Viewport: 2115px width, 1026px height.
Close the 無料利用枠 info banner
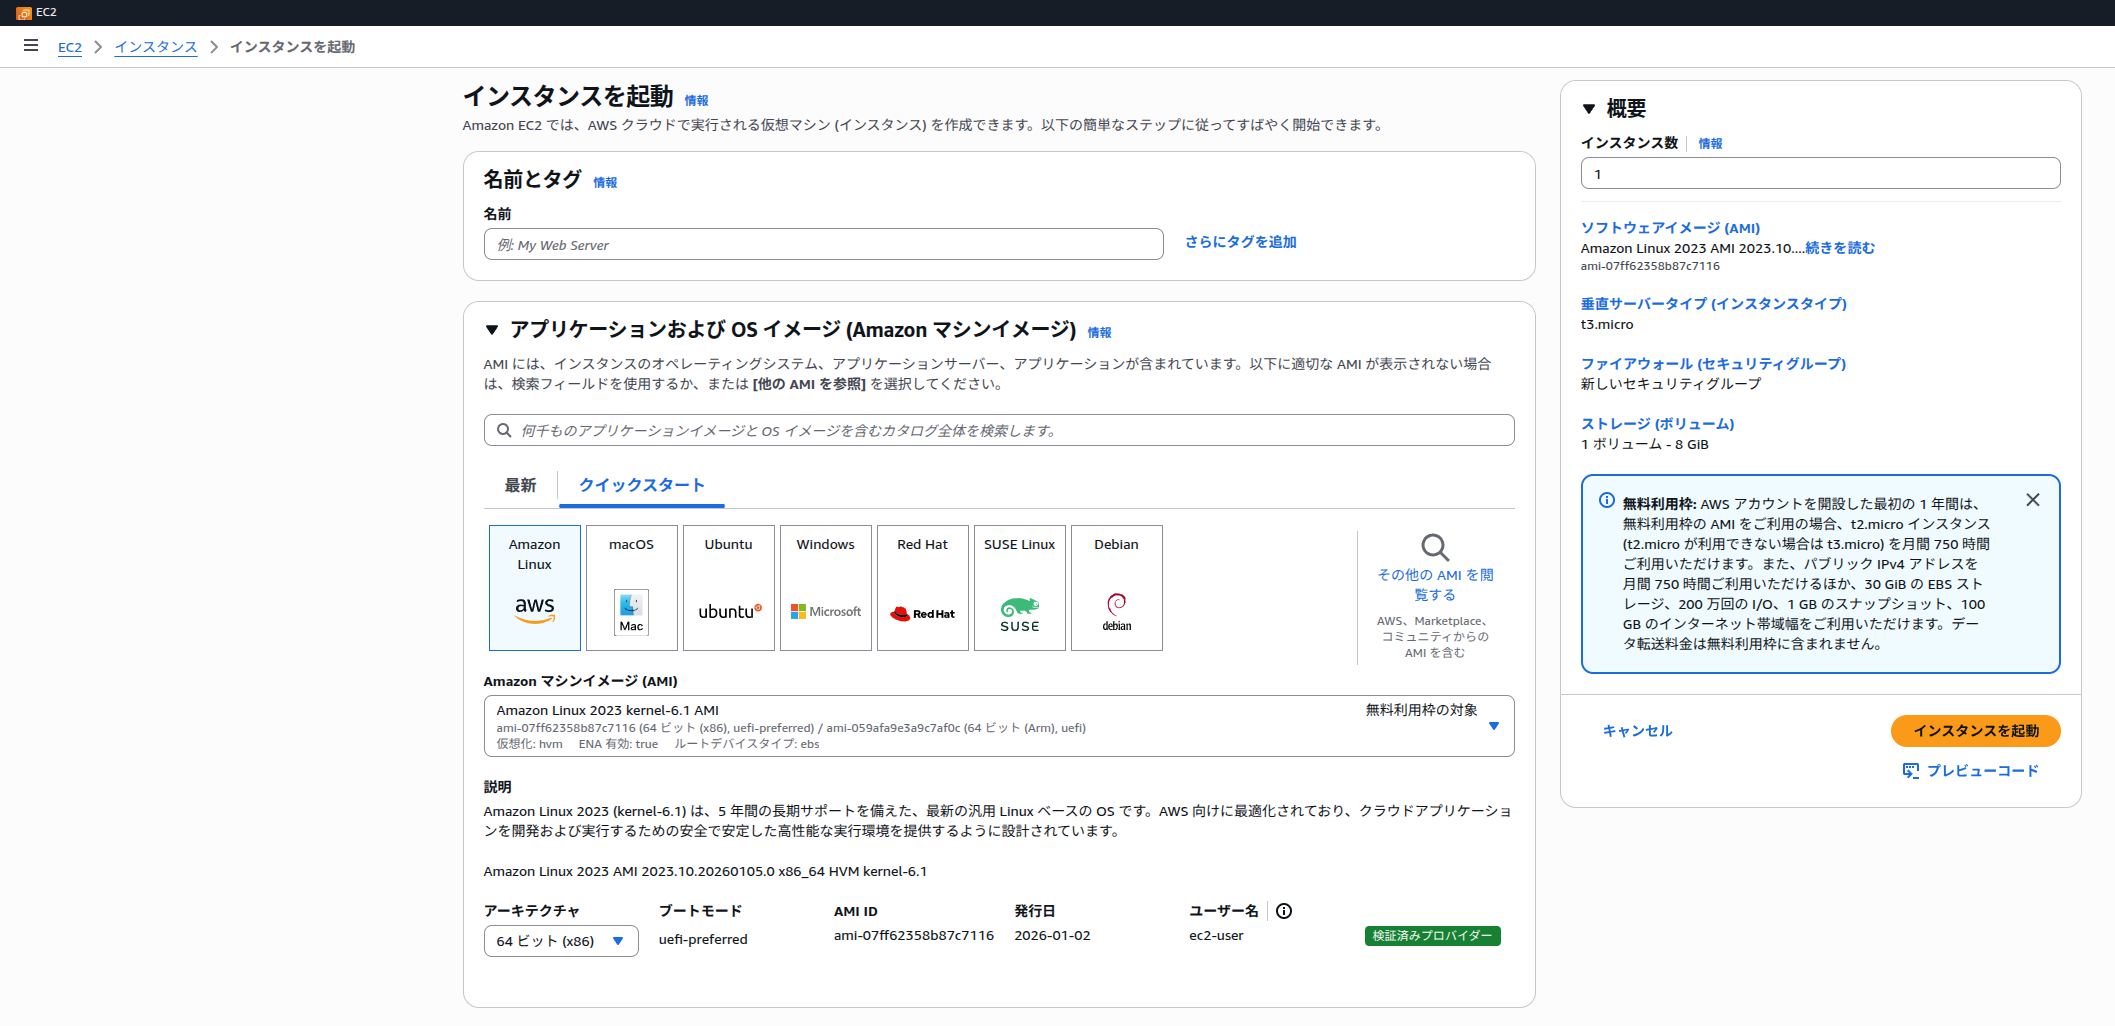pos(2032,500)
